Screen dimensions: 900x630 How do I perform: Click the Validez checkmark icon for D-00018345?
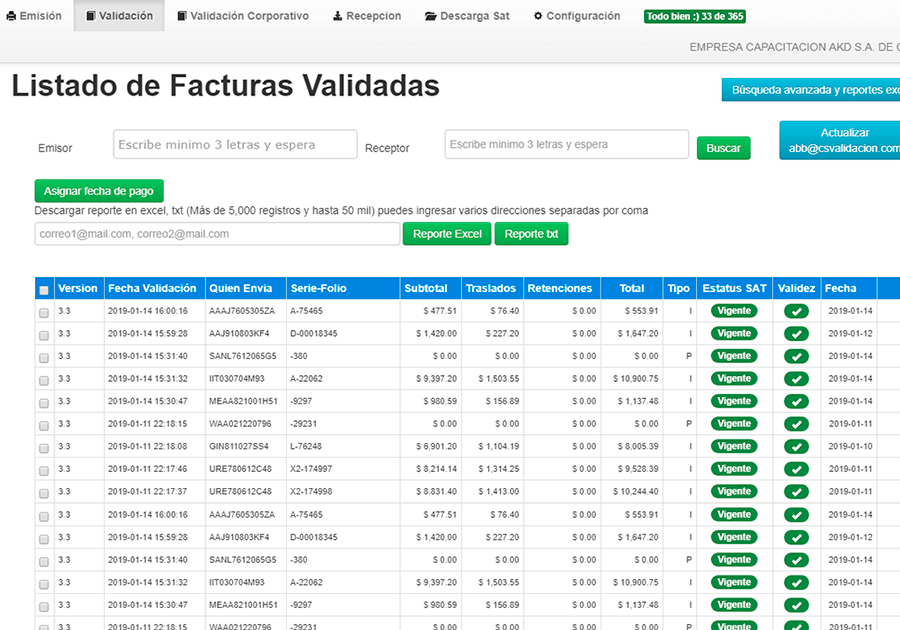796,334
